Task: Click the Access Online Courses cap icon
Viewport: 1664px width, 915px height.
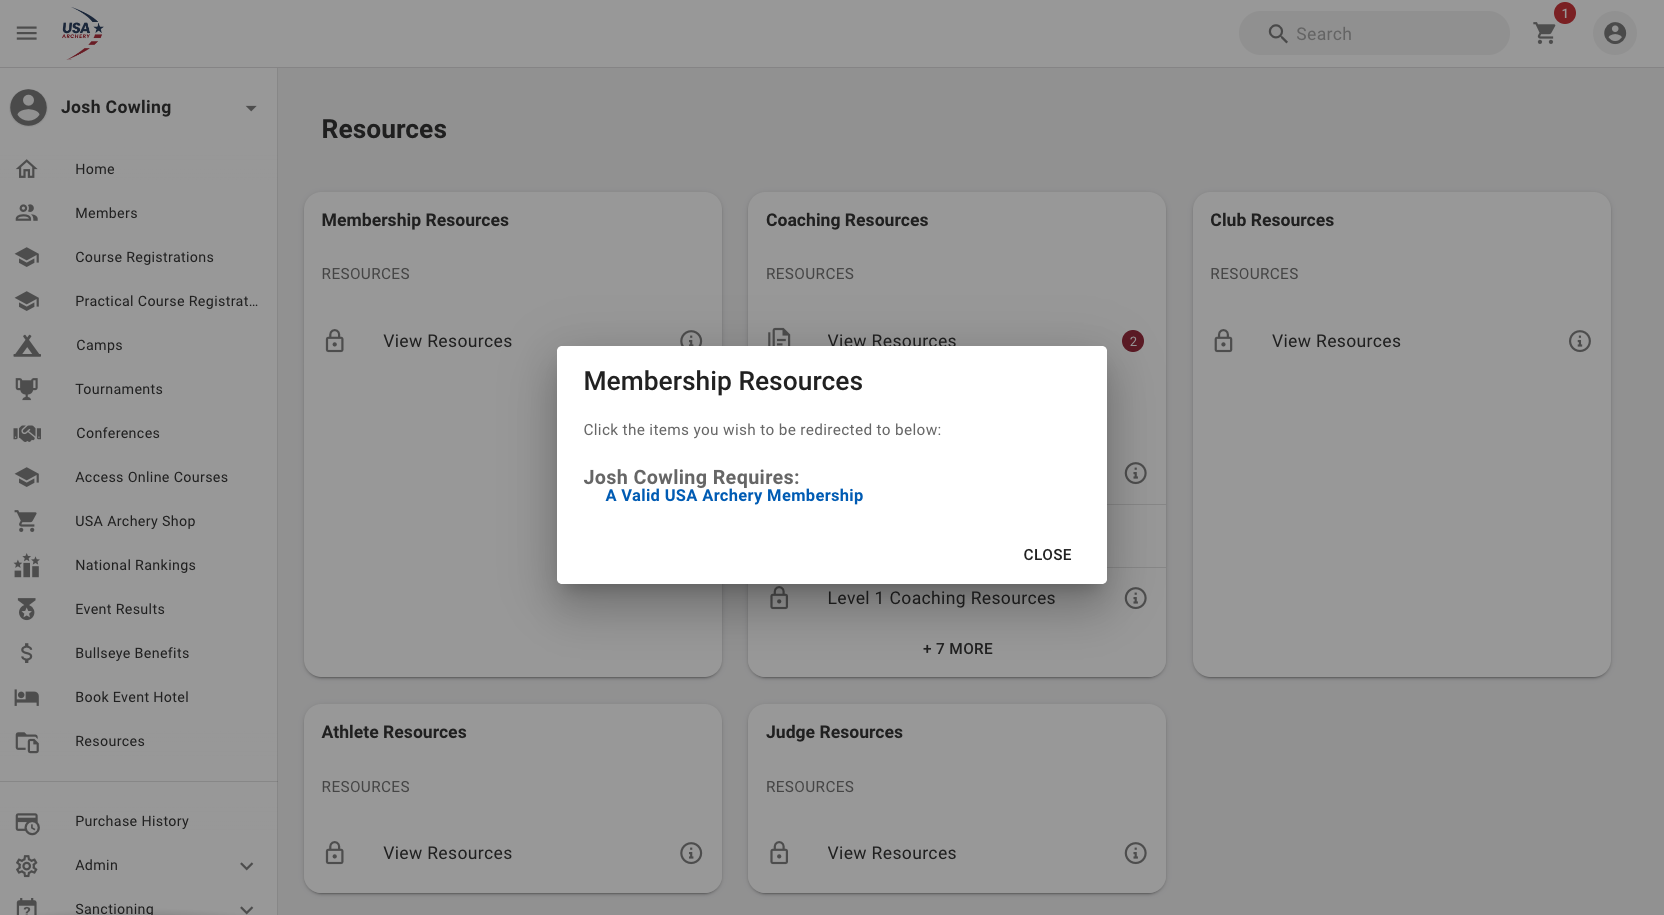Action: tap(27, 477)
